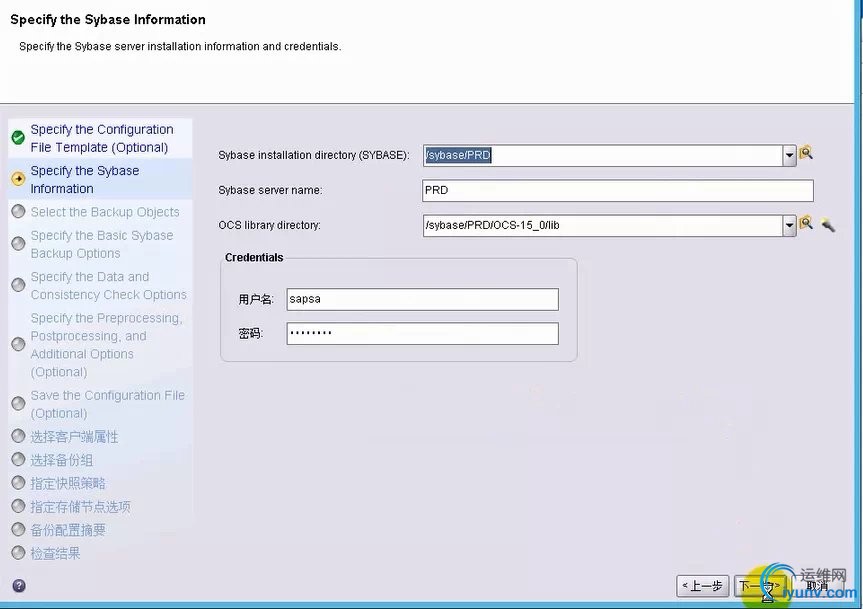Select the Specify the Sybase Information step
Image resolution: width=863 pixels, height=609 pixels.
point(85,179)
